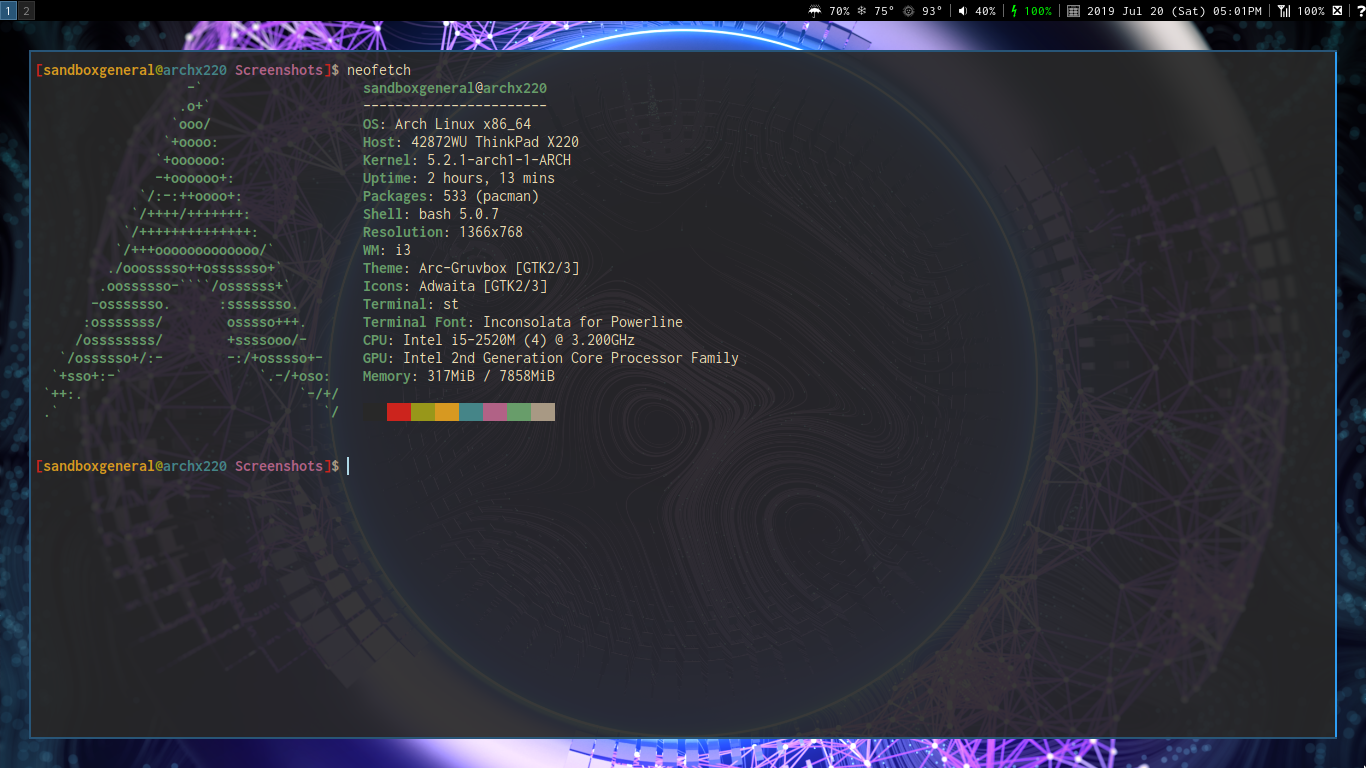Click the Packages: 533 (pacman) line
Image resolution: width=1366 pixels, height=768 pixels.
click(x=451, y=196)
